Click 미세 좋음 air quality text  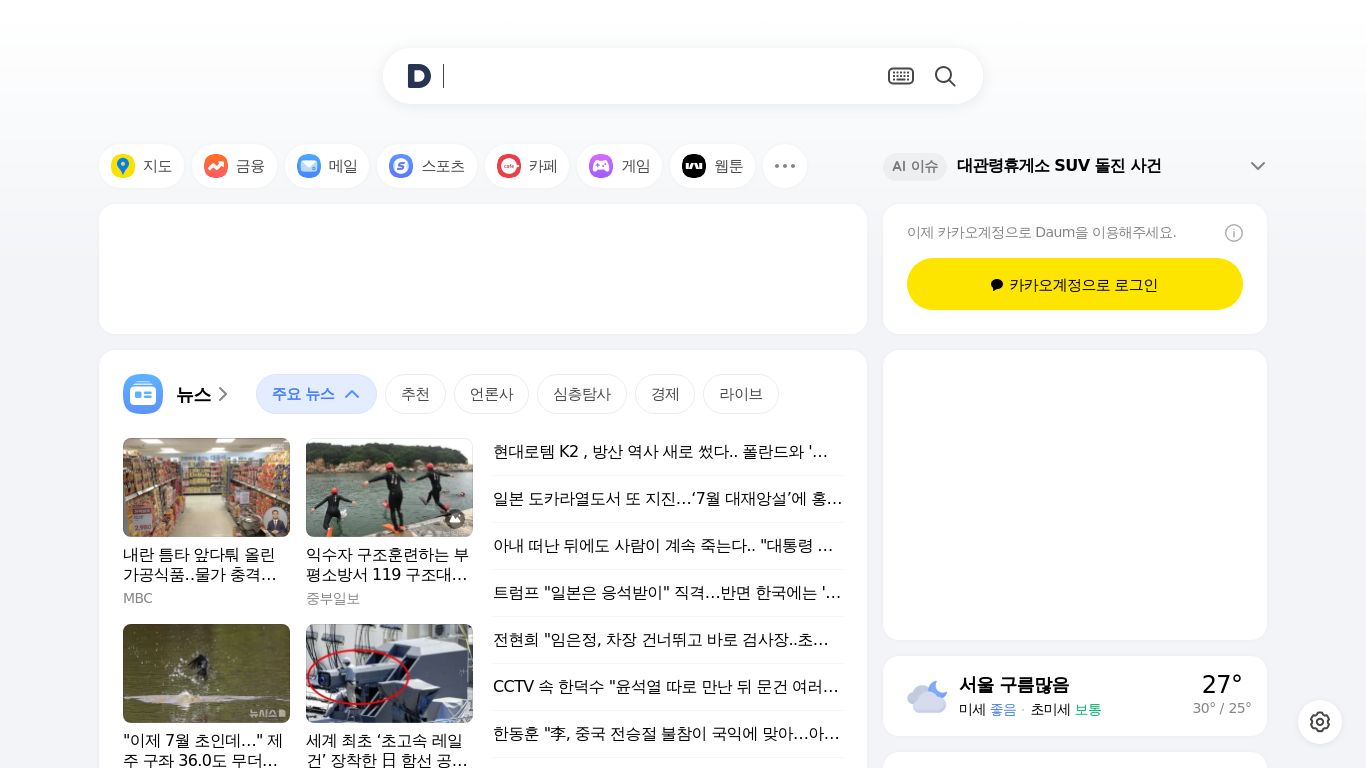[987, 709]
